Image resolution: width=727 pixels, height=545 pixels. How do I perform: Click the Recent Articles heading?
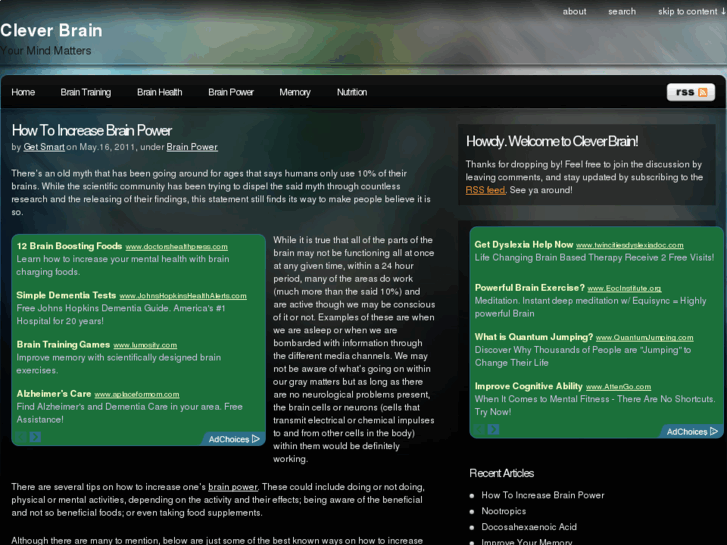[502, 473]
